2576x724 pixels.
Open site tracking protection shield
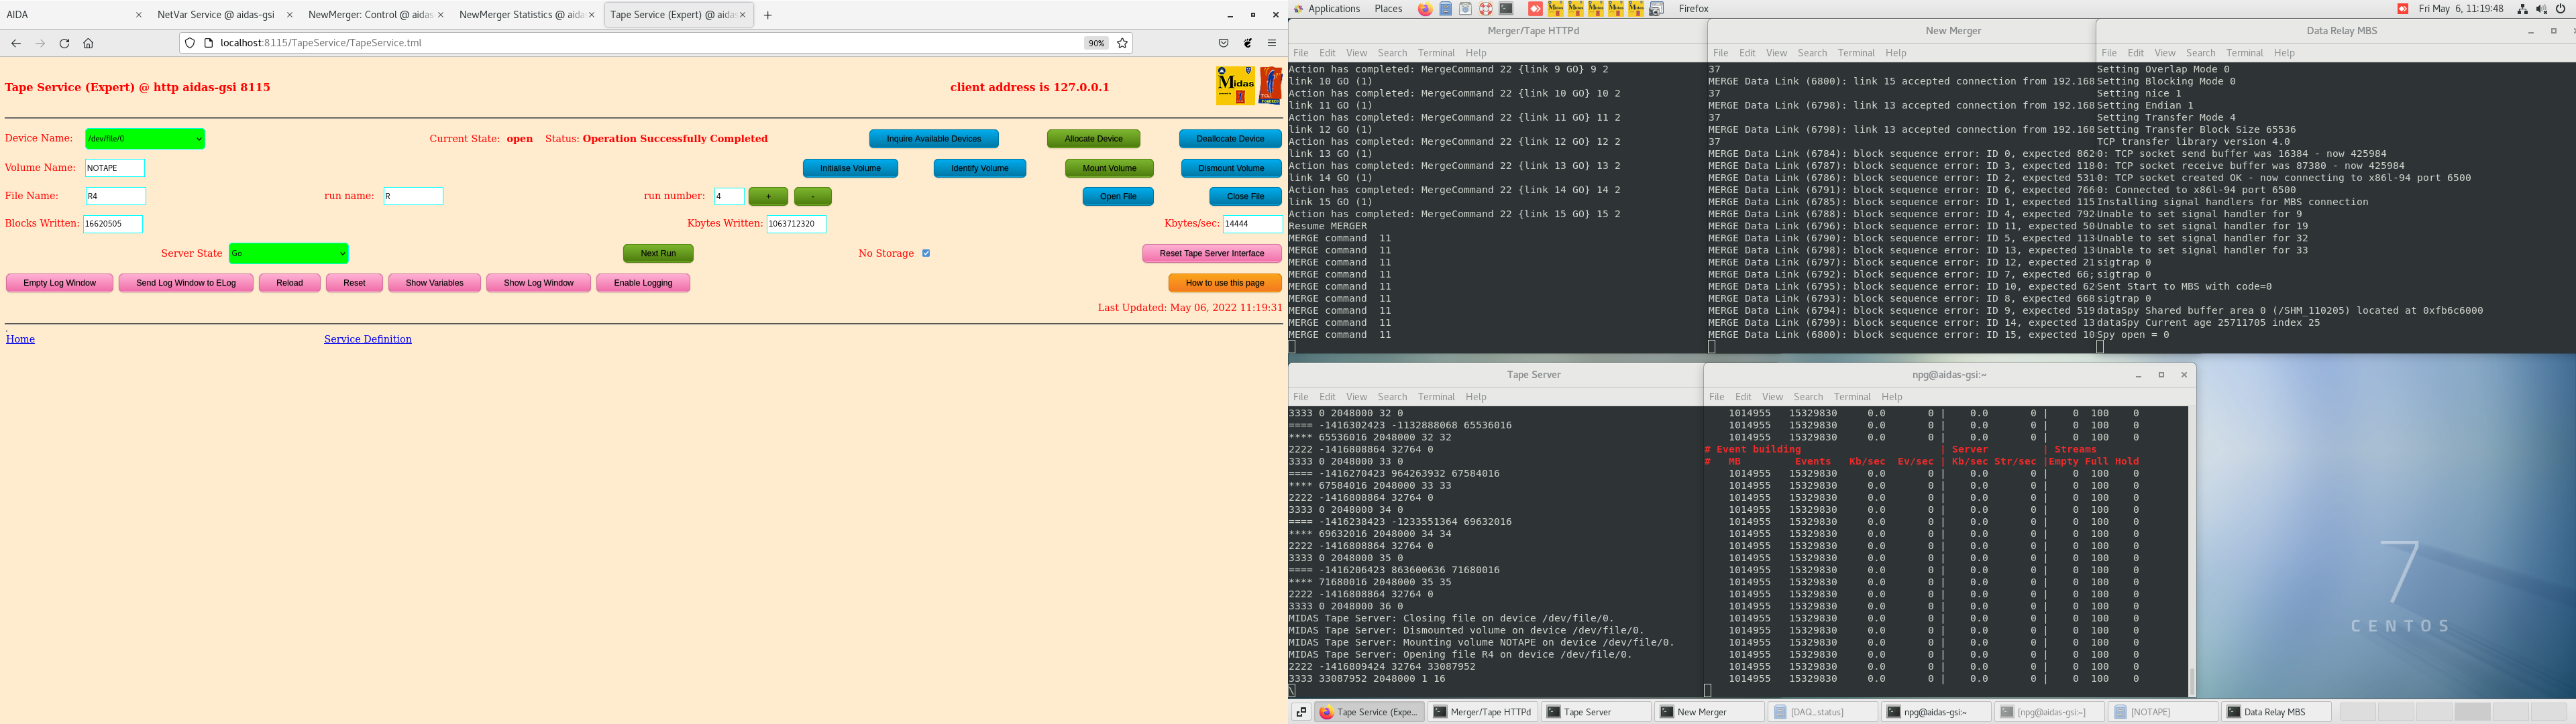191,43
